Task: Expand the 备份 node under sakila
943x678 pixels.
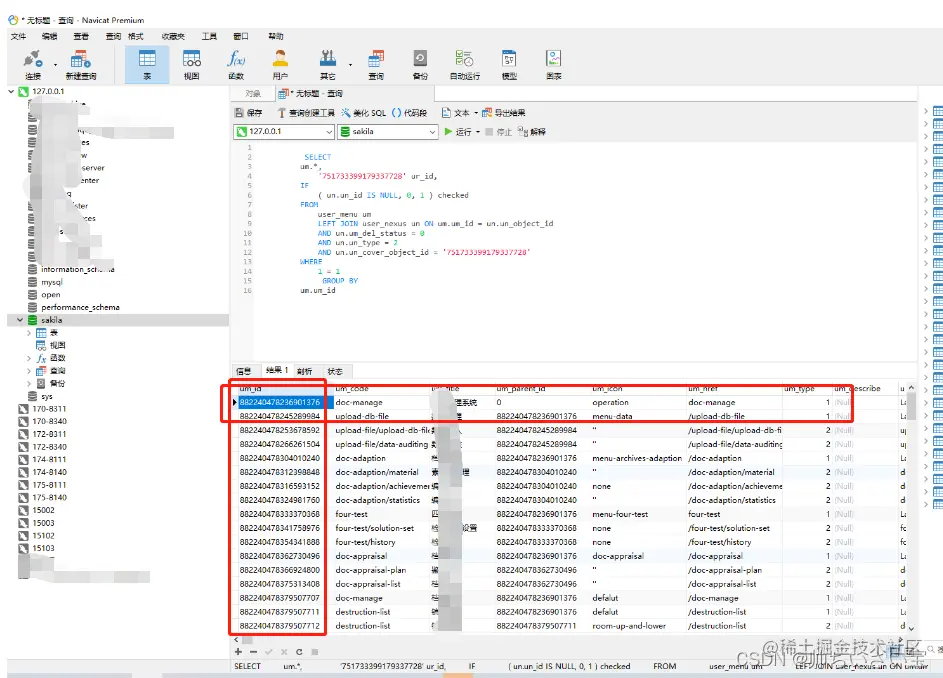Action: click(x=29, y=383)
